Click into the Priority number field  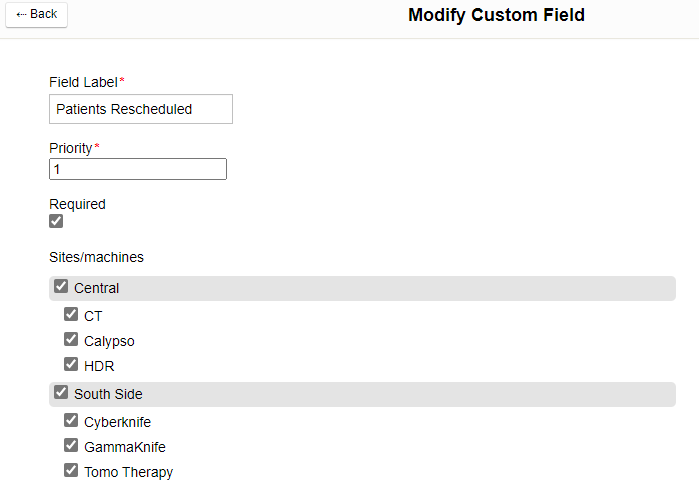click(138, 169)
